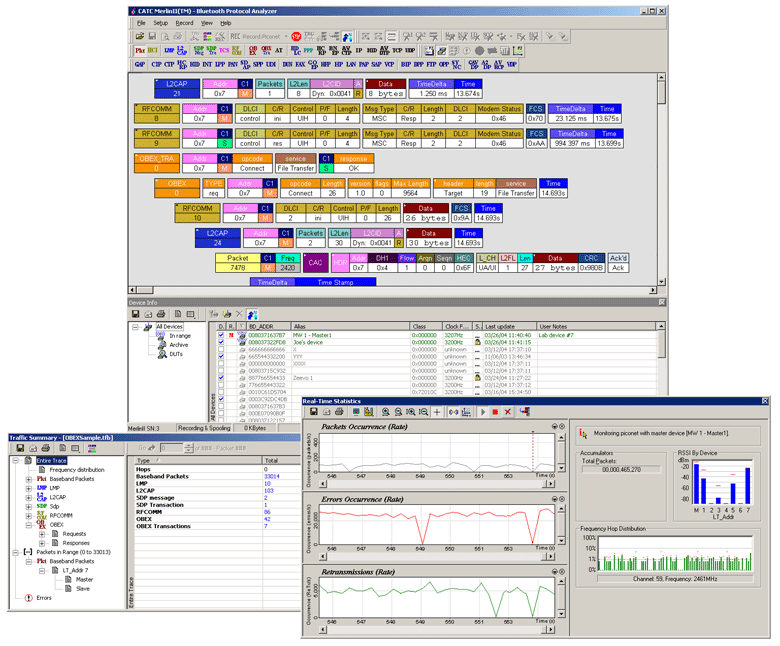Toggle checkbox for device 666666666666
The image size is (780, 646).
221,350
